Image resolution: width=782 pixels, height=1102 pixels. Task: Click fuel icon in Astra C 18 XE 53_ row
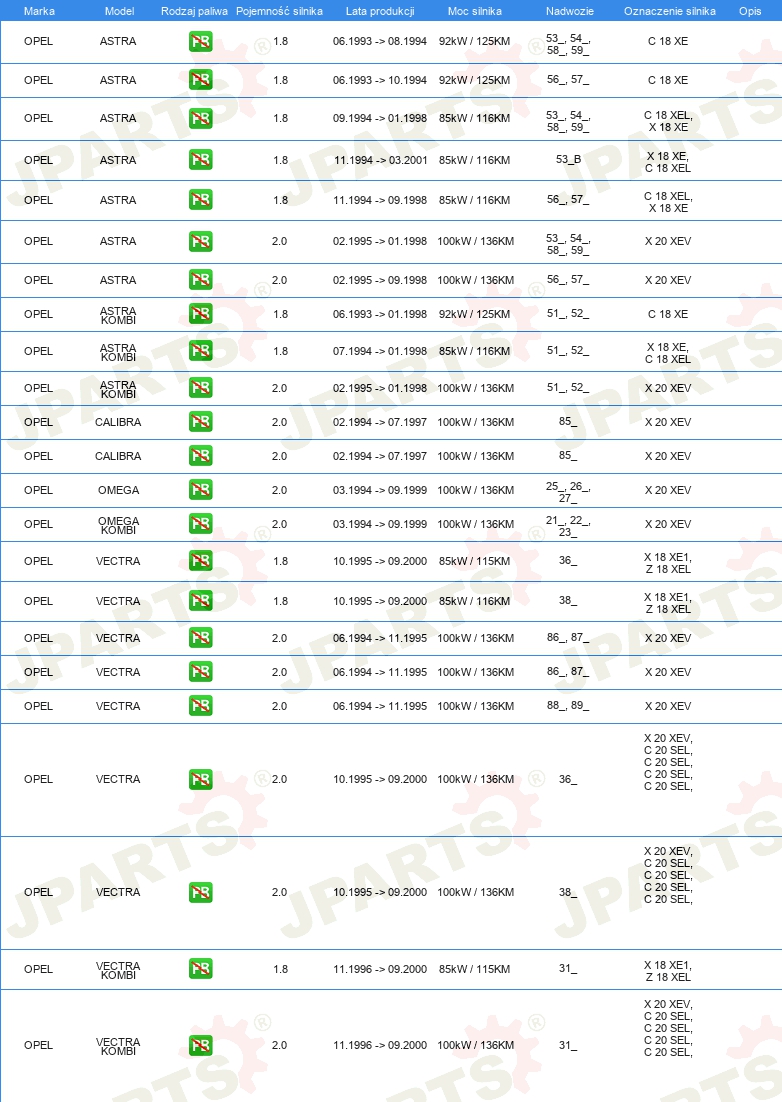coord(200,41)
